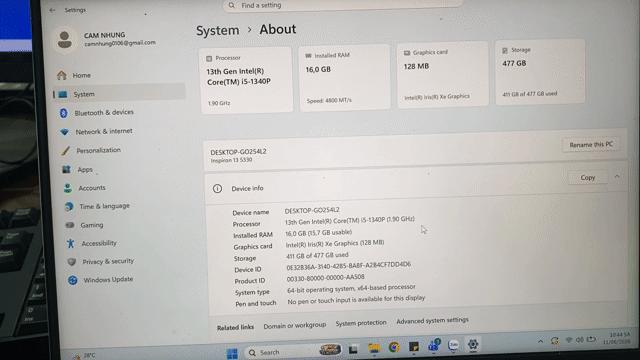
Task: Click System in the breadcrumb
Action: (218, 31)
